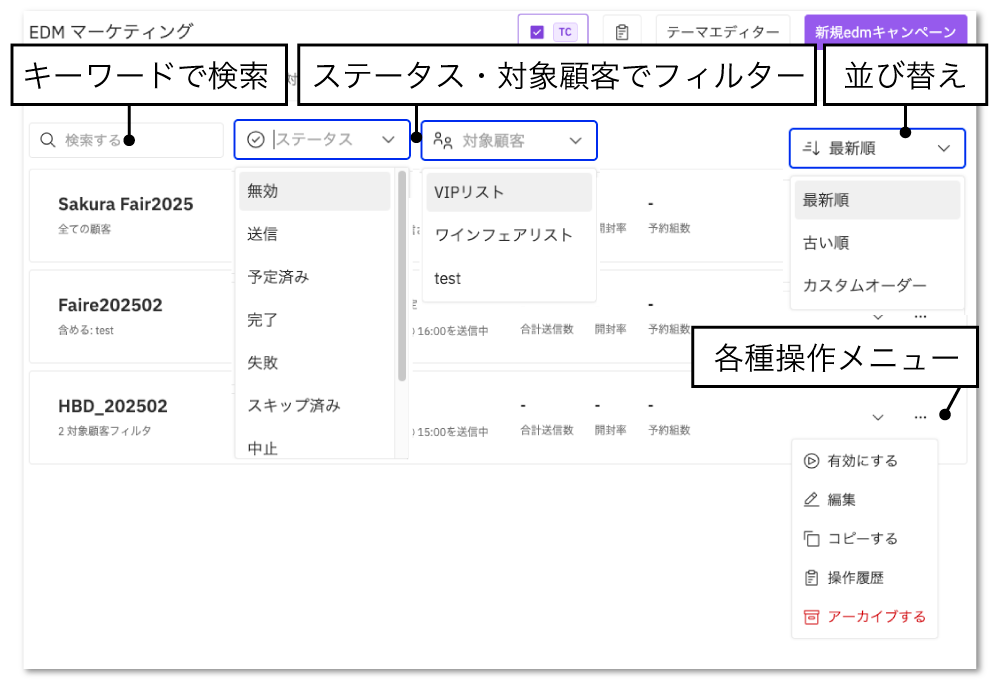Image resolution: width=1000 pixels, height=680 pixels.
Task: Click 2 対象顧客フィルタ under HBD_202502
Action: click(x=105, y=431)
